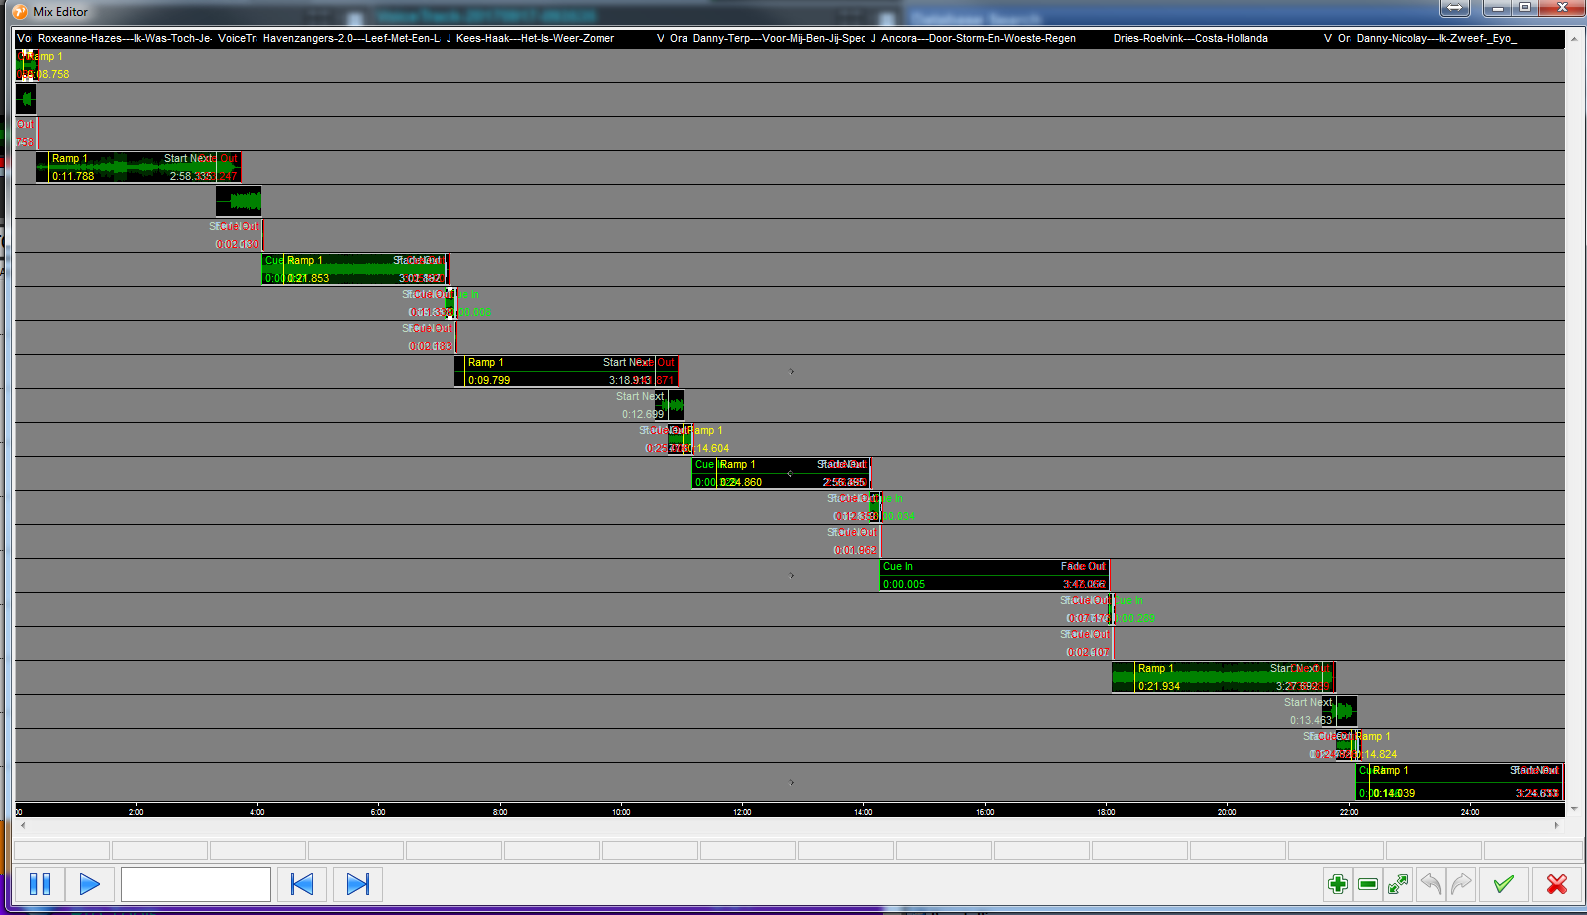The image size is (1587, 915).
Task: Select the VoiceTr header label
Action: [237, 38]
